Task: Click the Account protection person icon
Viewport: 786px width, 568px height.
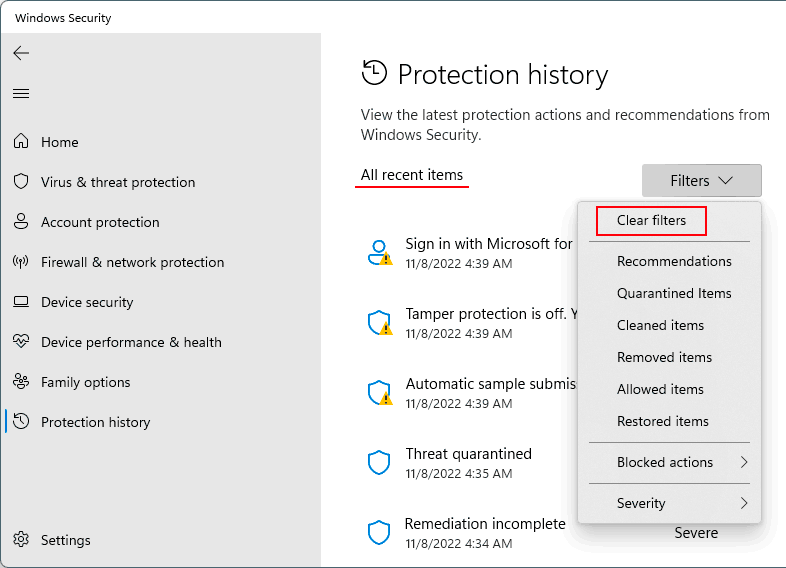Action: pos(21,222)
